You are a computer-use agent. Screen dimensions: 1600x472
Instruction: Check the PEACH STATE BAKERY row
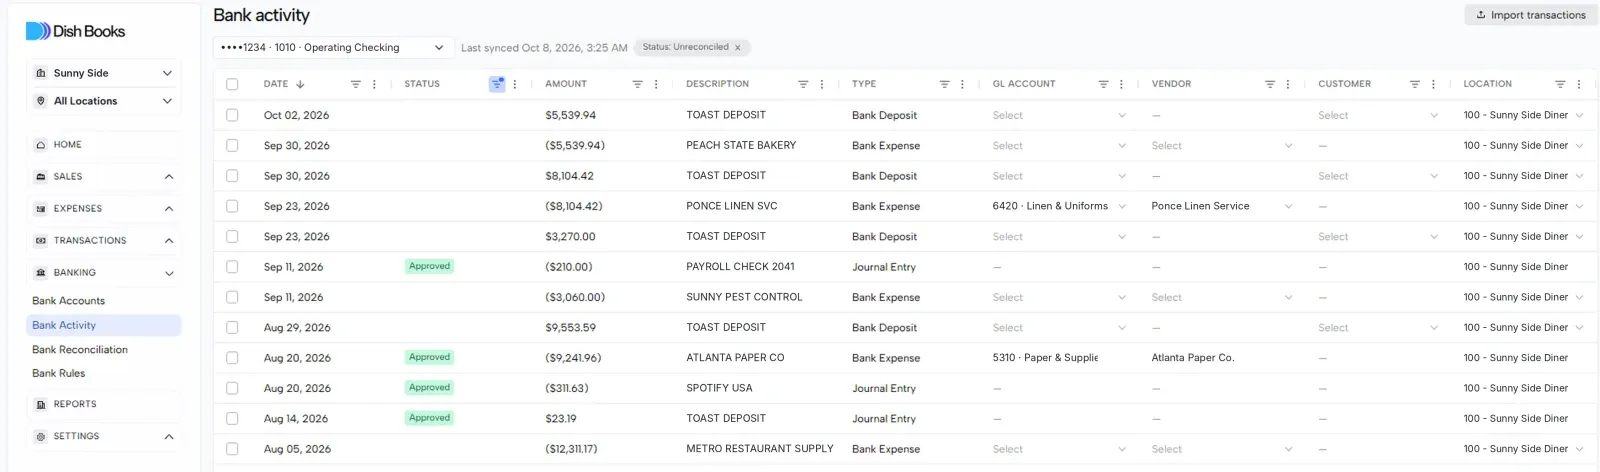(232, 145)
